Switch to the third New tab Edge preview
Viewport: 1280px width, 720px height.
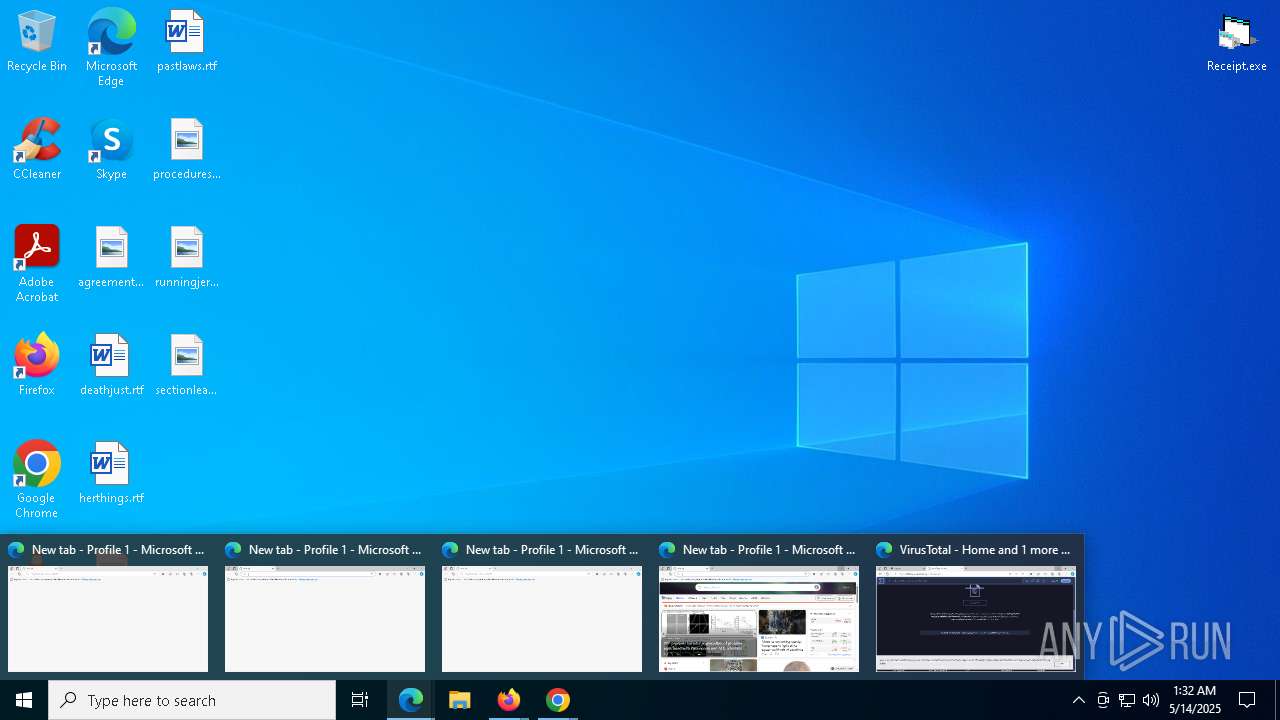pos(542,619)
